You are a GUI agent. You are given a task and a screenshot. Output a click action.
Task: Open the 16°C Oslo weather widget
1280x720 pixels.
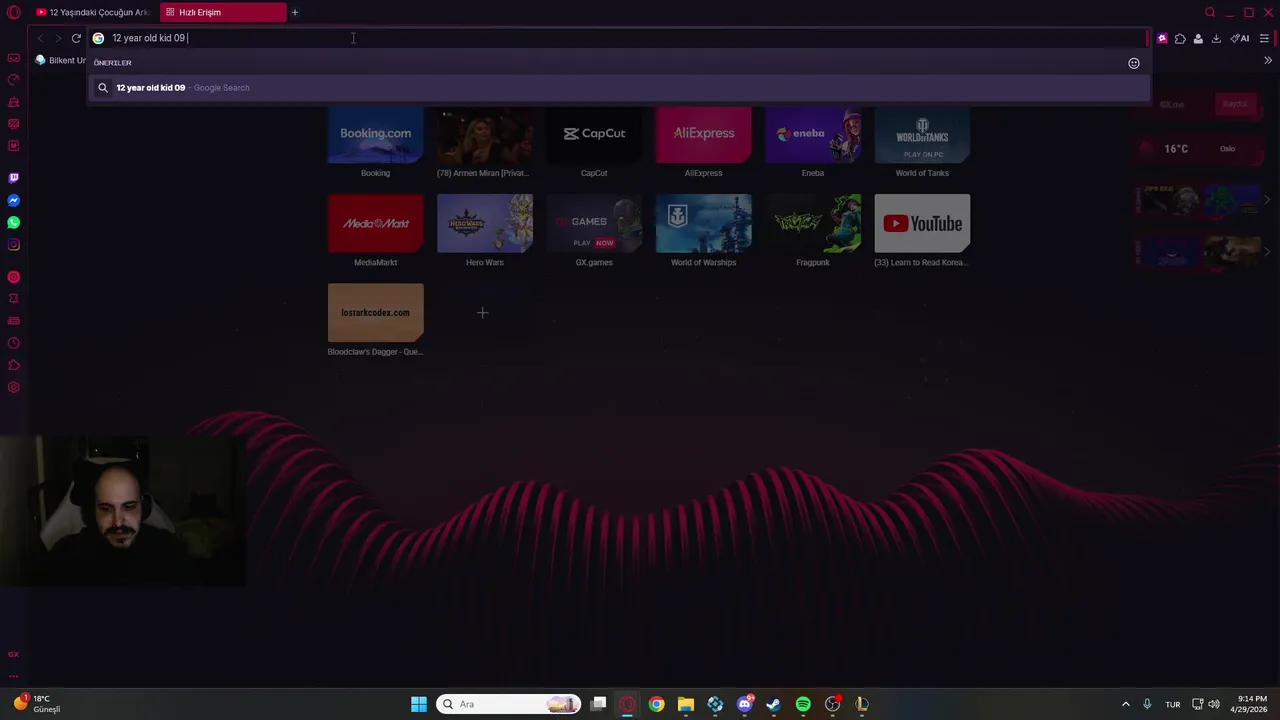point(1200,149)
